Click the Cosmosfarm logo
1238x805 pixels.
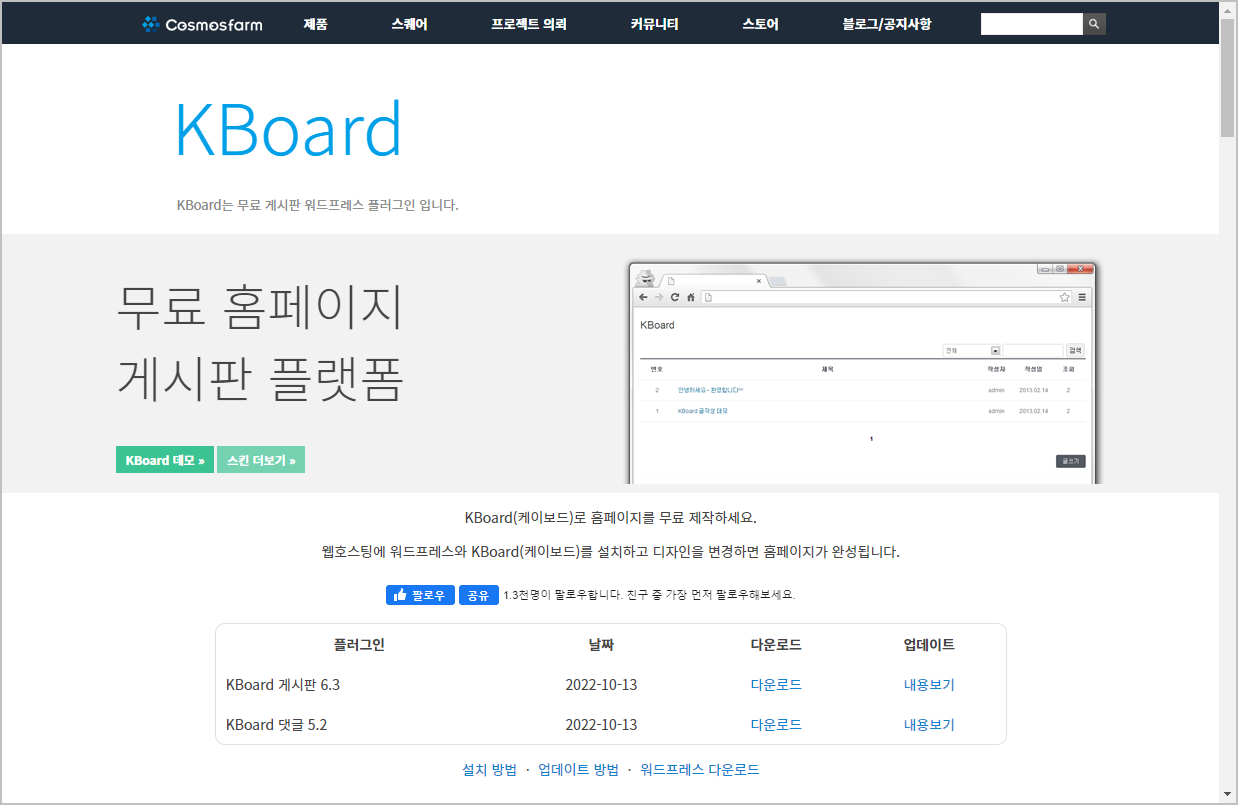(x=202, y=24)
